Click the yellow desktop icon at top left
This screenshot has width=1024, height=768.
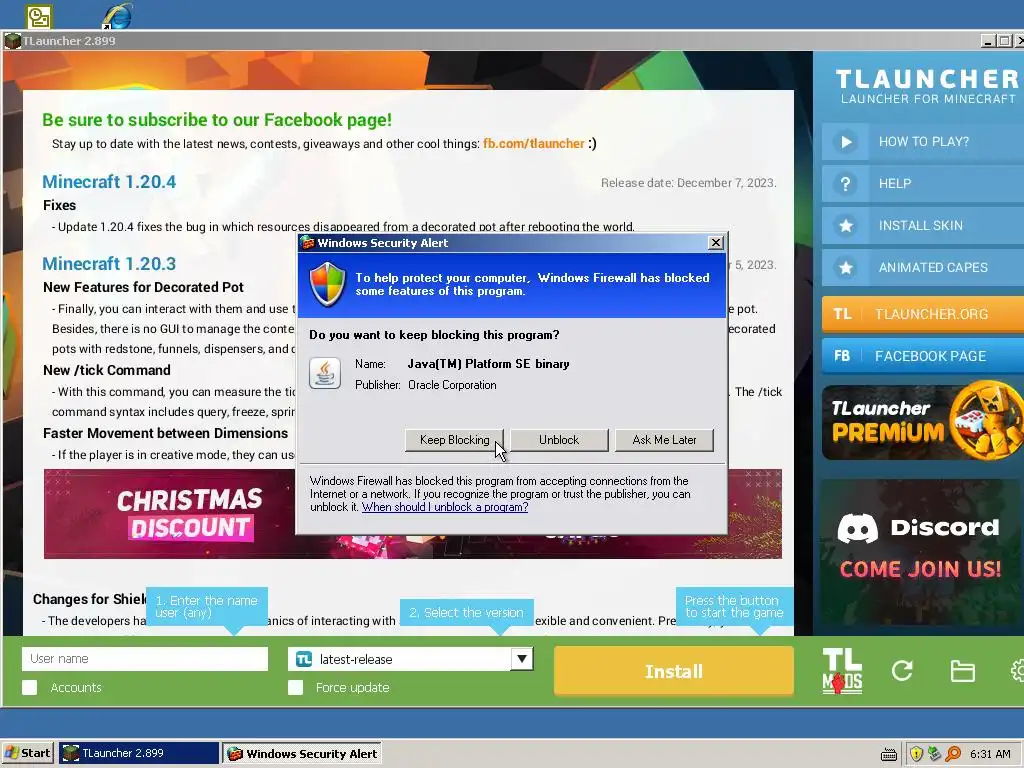pos(39,17)
